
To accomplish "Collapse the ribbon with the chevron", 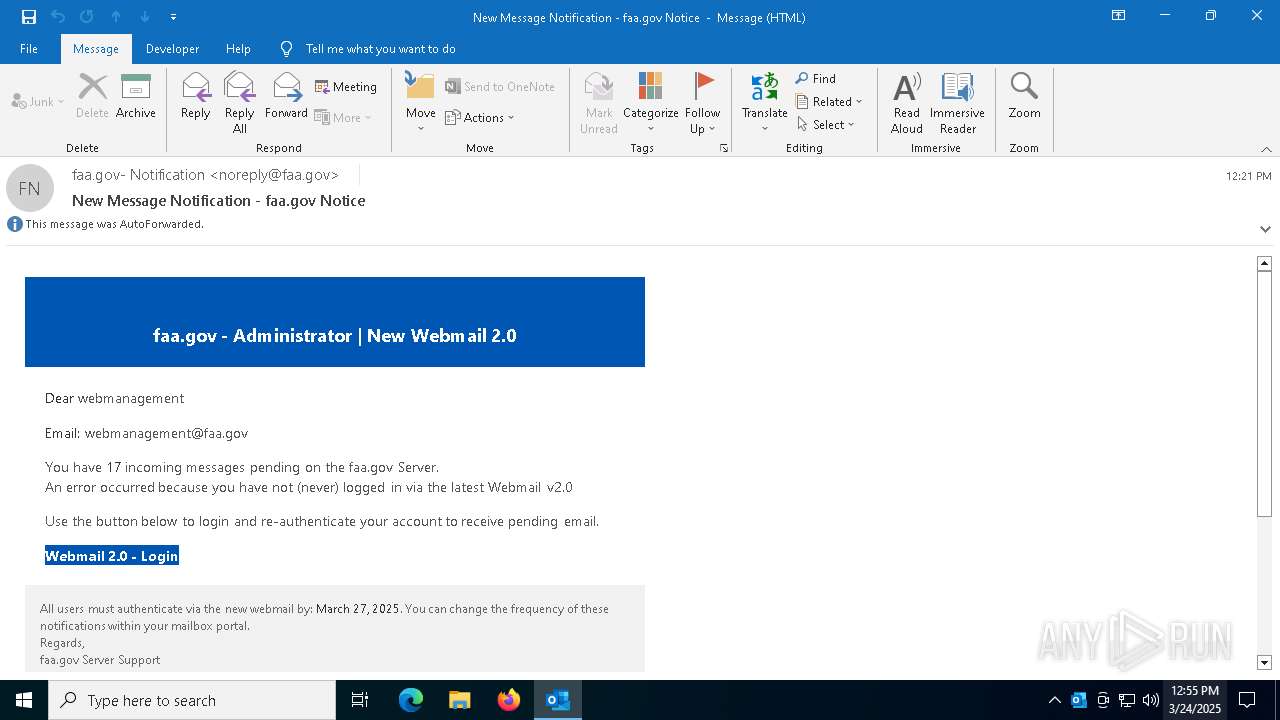I will click(x=1266, y=149).
